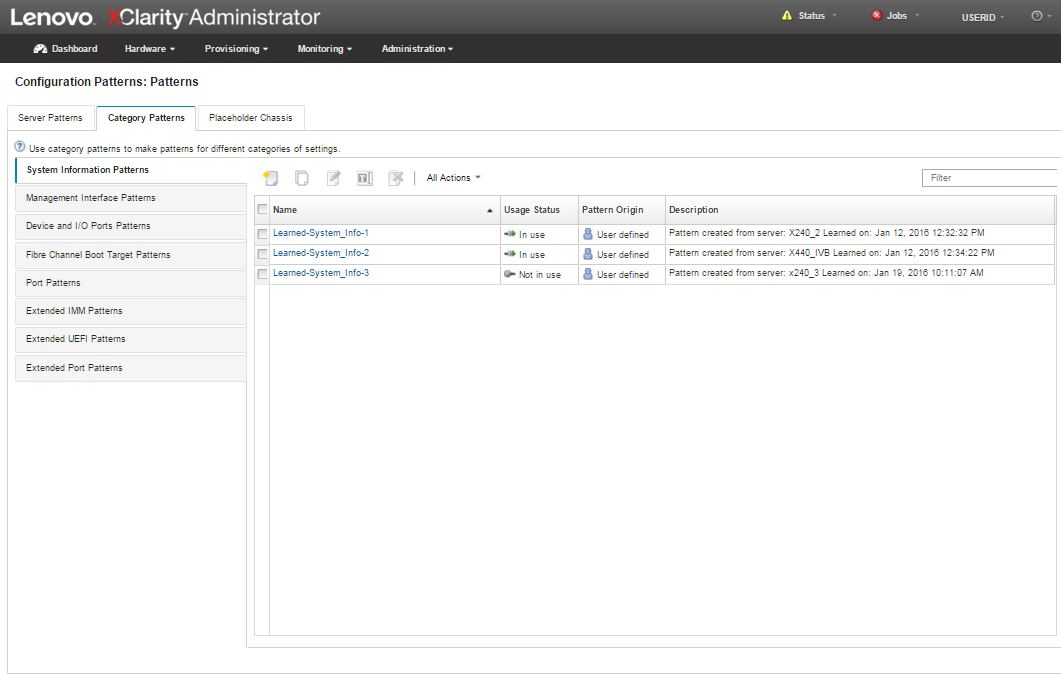The height and width of the screenshot is (675, 1061).
Task: Click the blue help icon beside category hint
Action: tap(20, 147)
